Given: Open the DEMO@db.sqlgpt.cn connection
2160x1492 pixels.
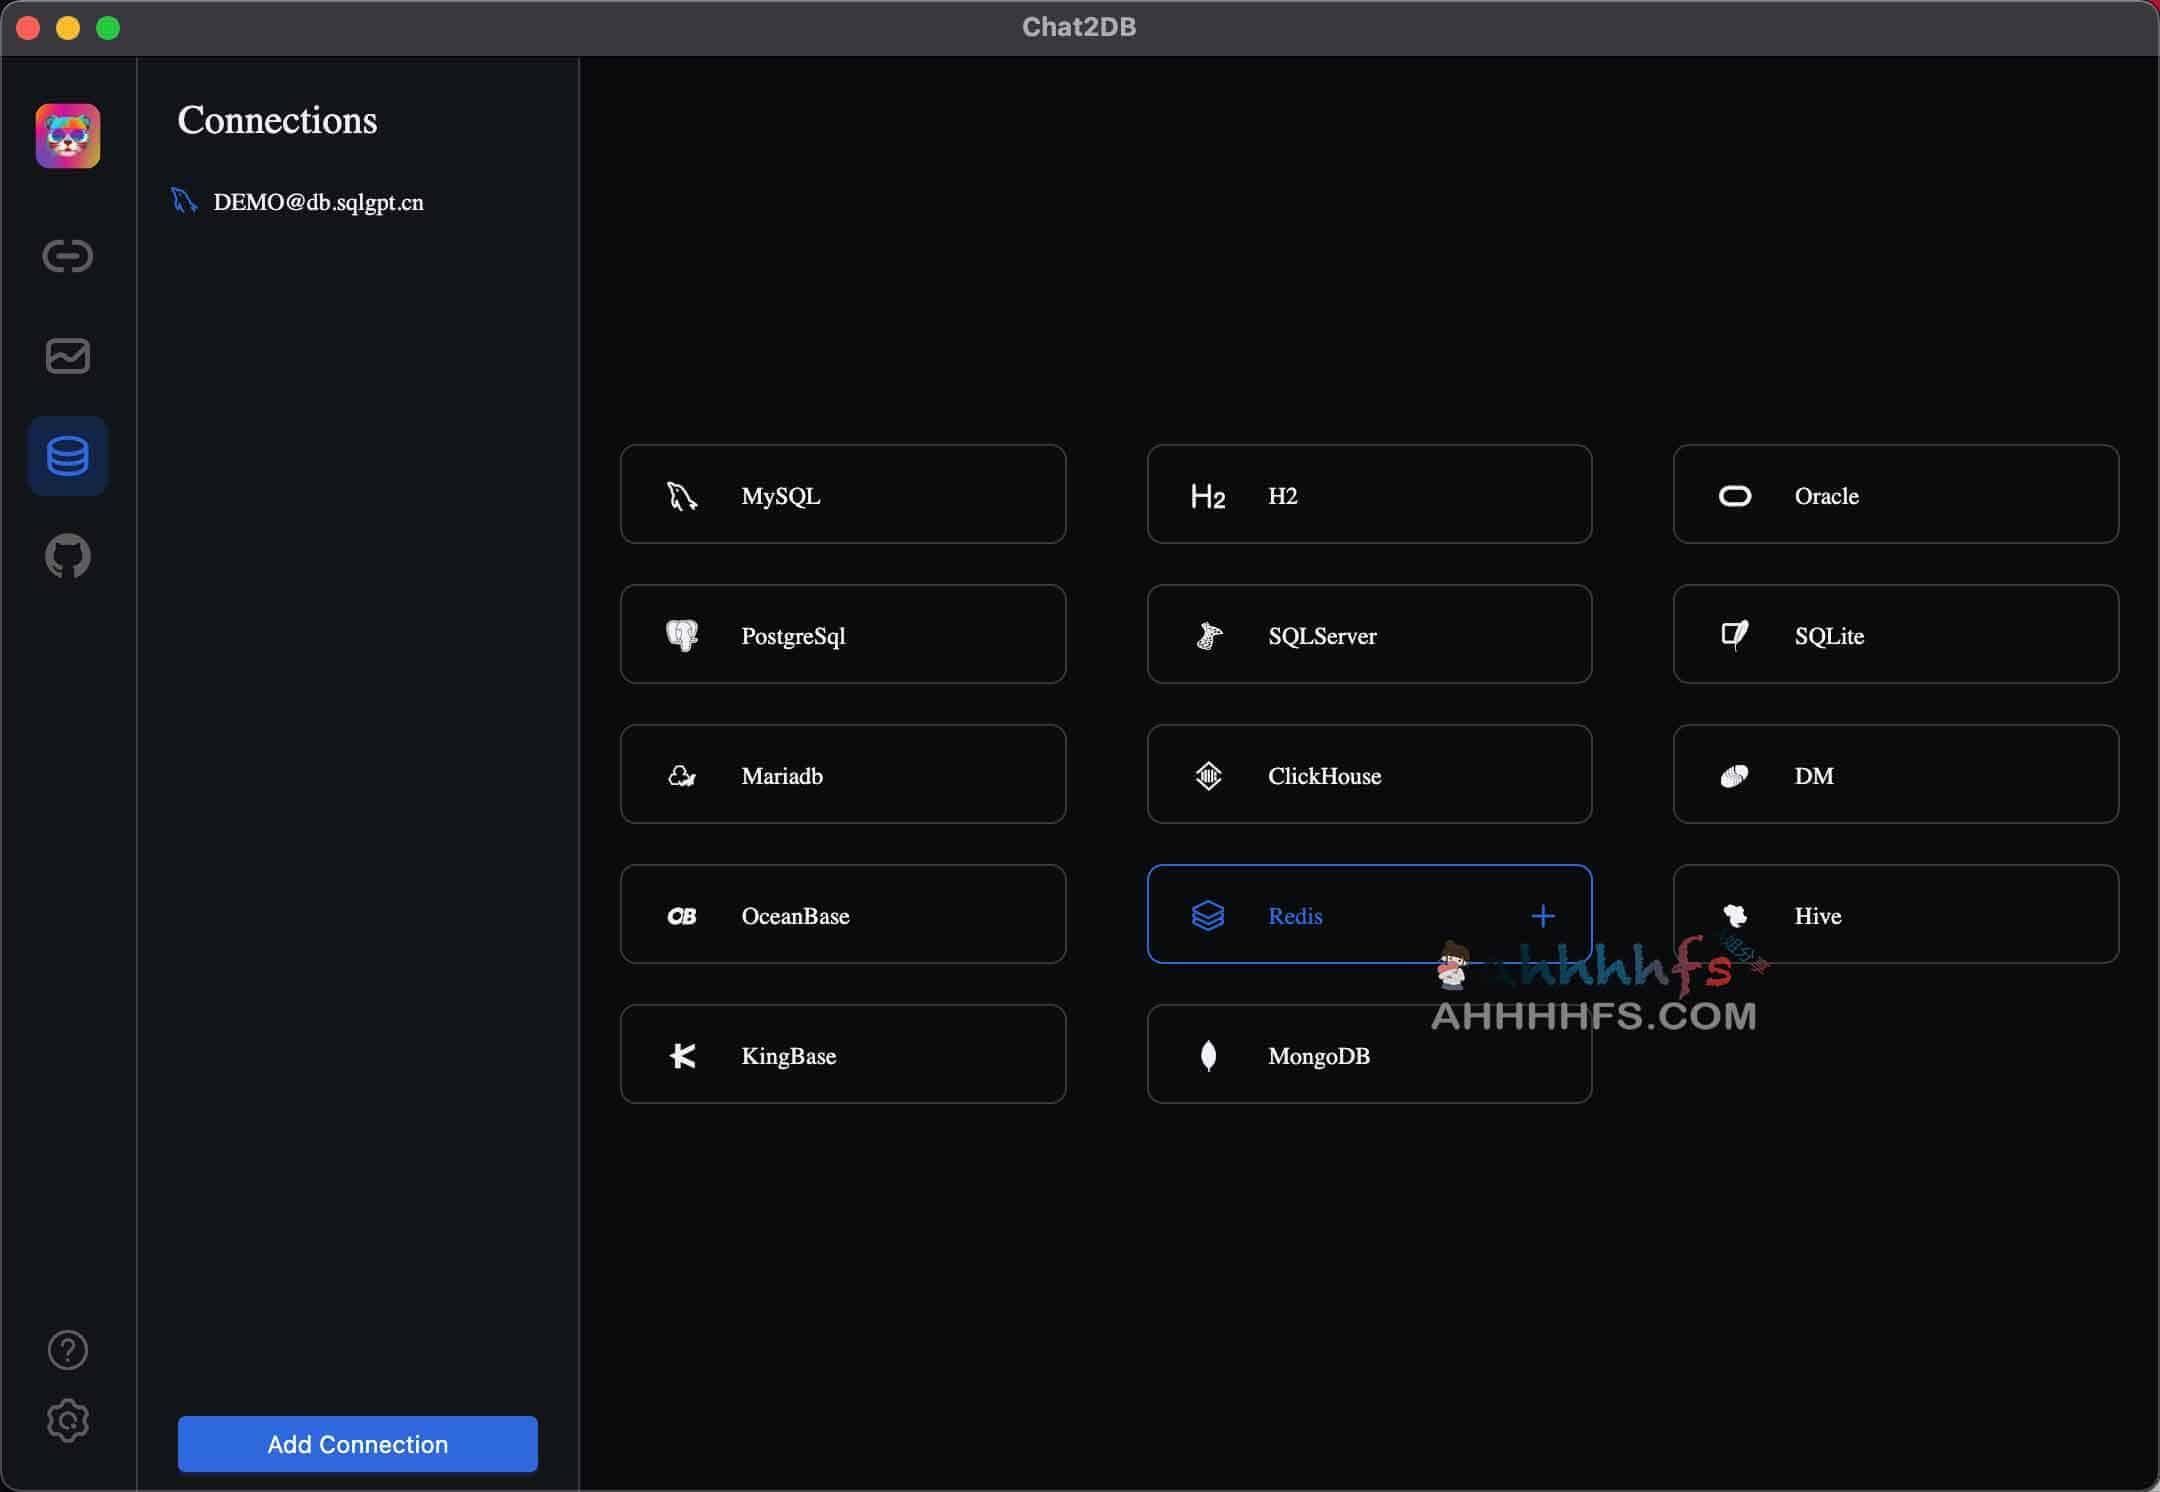Looking at the screenshot, I should 318,201.
